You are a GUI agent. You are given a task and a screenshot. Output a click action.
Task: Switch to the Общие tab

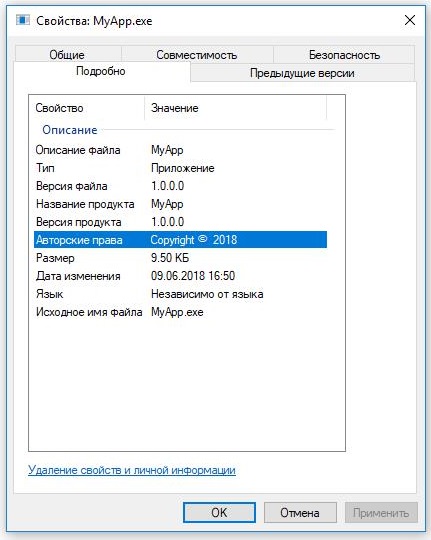click(67, 55)
